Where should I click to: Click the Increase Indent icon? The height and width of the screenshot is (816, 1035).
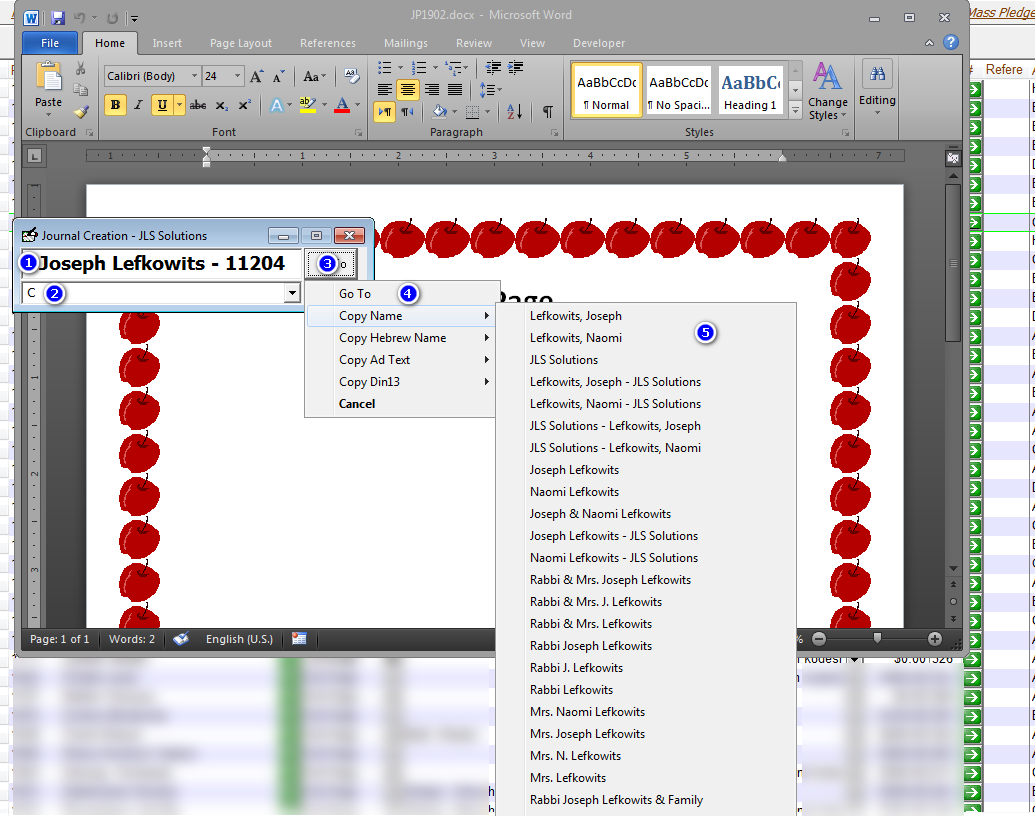[516, 67]
